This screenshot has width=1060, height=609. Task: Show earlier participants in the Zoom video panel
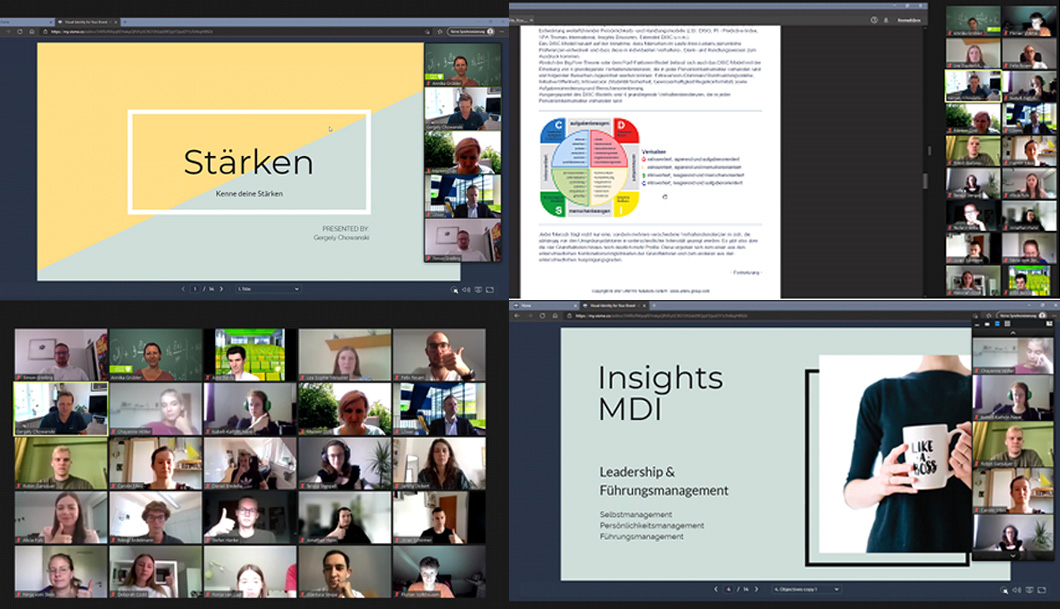click(1013, 333)
